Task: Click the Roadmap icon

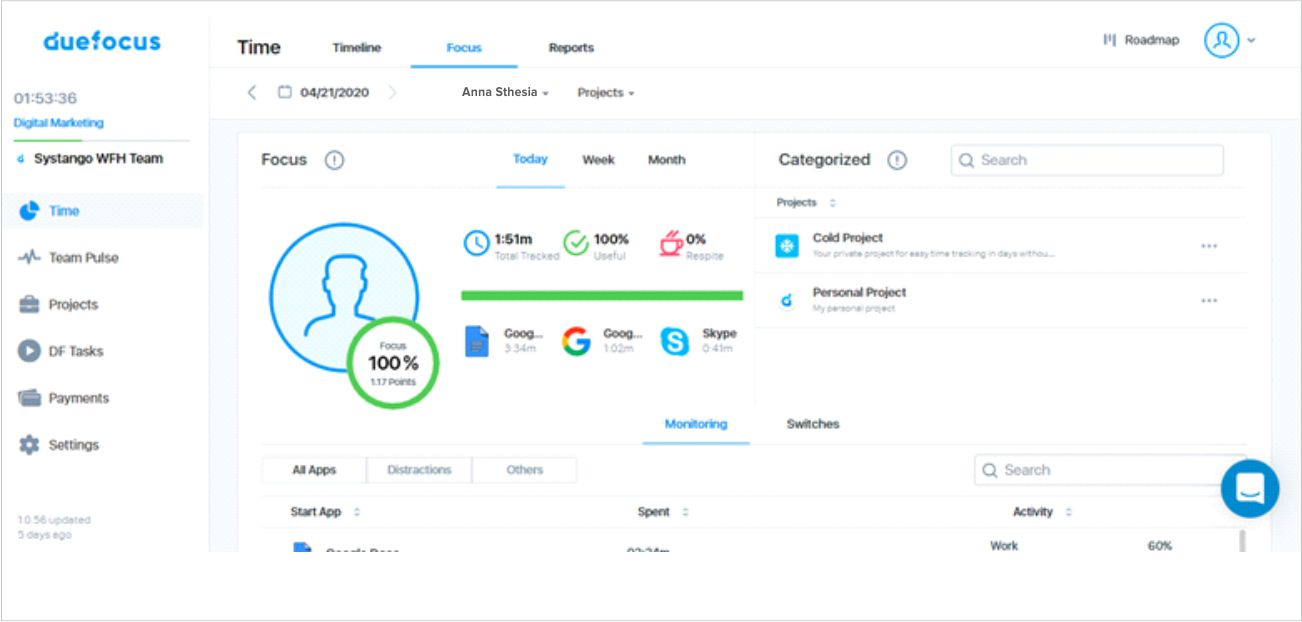Action: point(1109,40)
